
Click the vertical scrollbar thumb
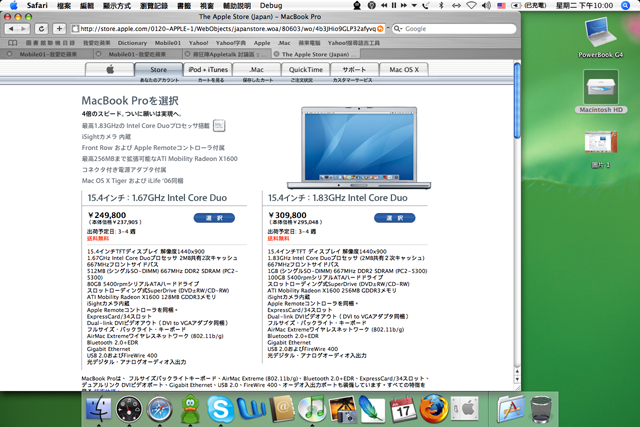(517, 100)
